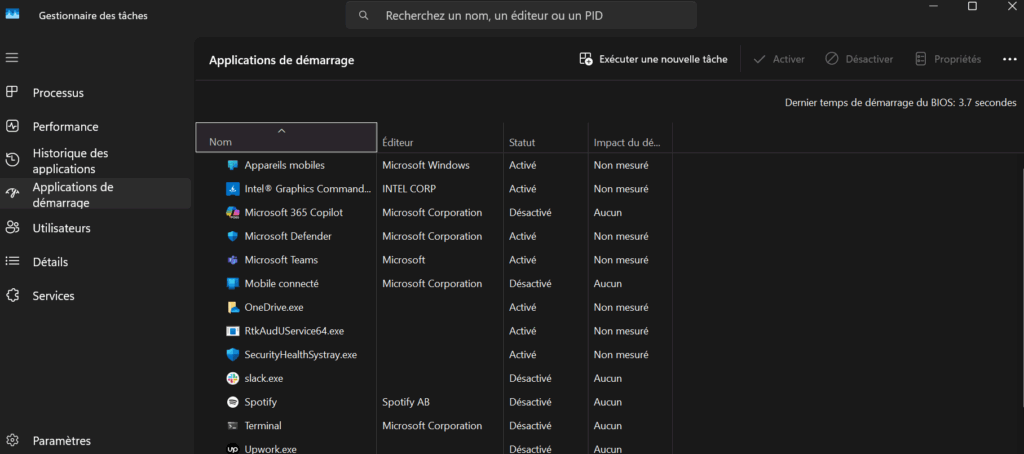Click the search box for name, publisher or PID
The image size is (1024, 454).
click(521, 15)
